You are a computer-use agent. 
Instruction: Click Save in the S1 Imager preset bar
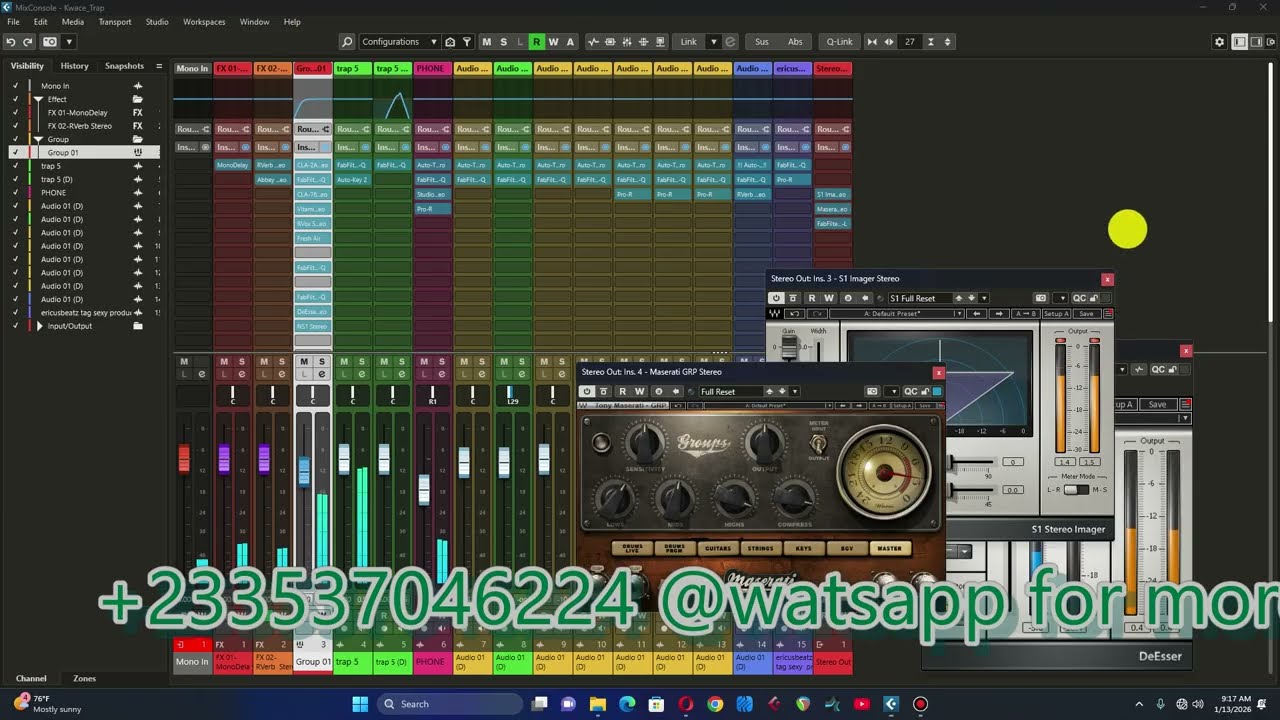coord(1085,314)
